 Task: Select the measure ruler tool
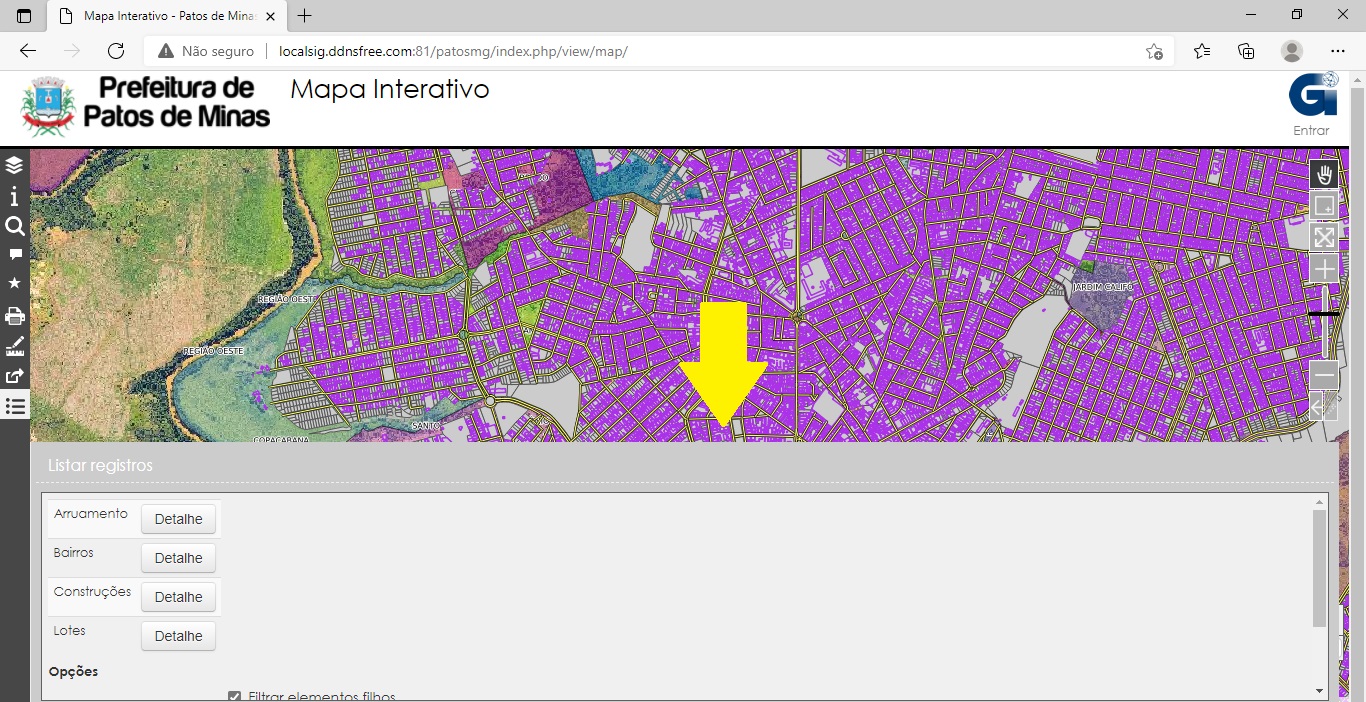[14, 347]
